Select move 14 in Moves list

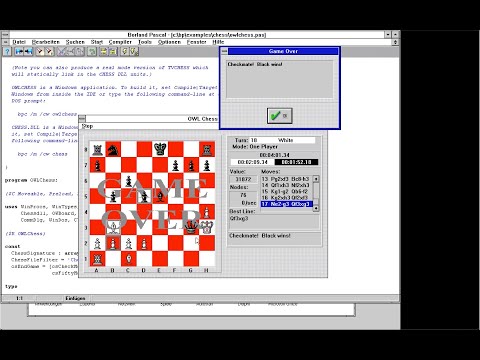coord(286,185)
